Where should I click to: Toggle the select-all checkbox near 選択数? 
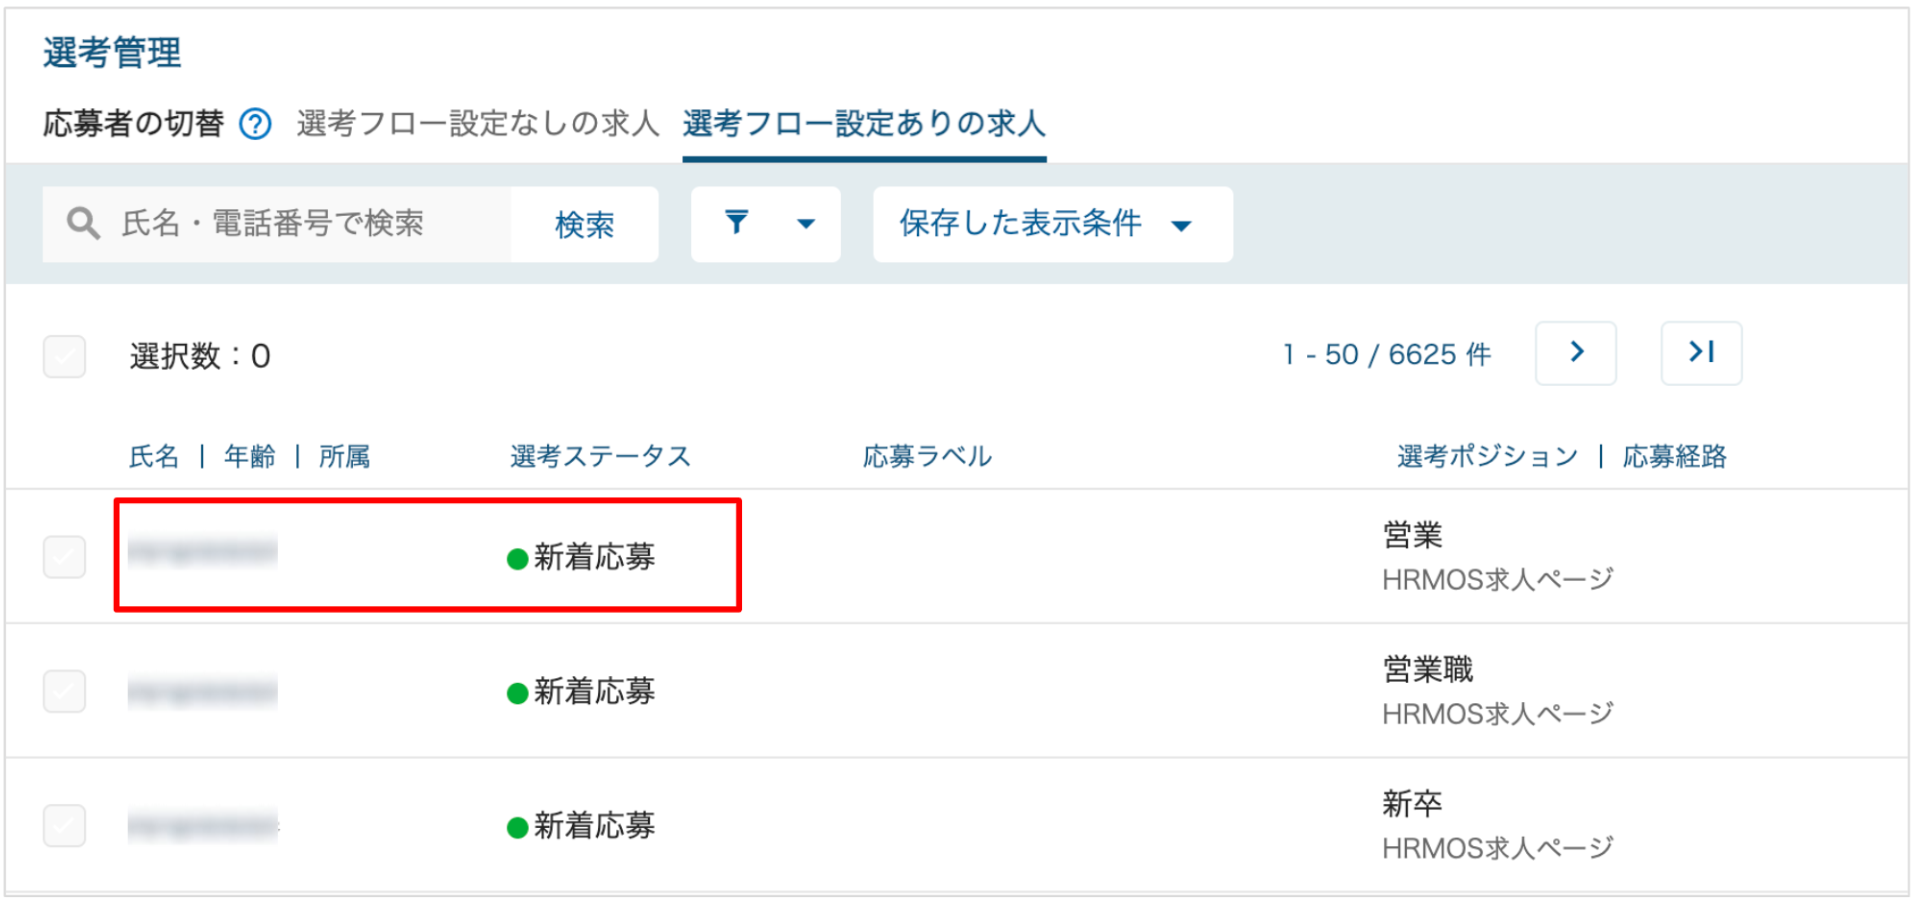64,356
